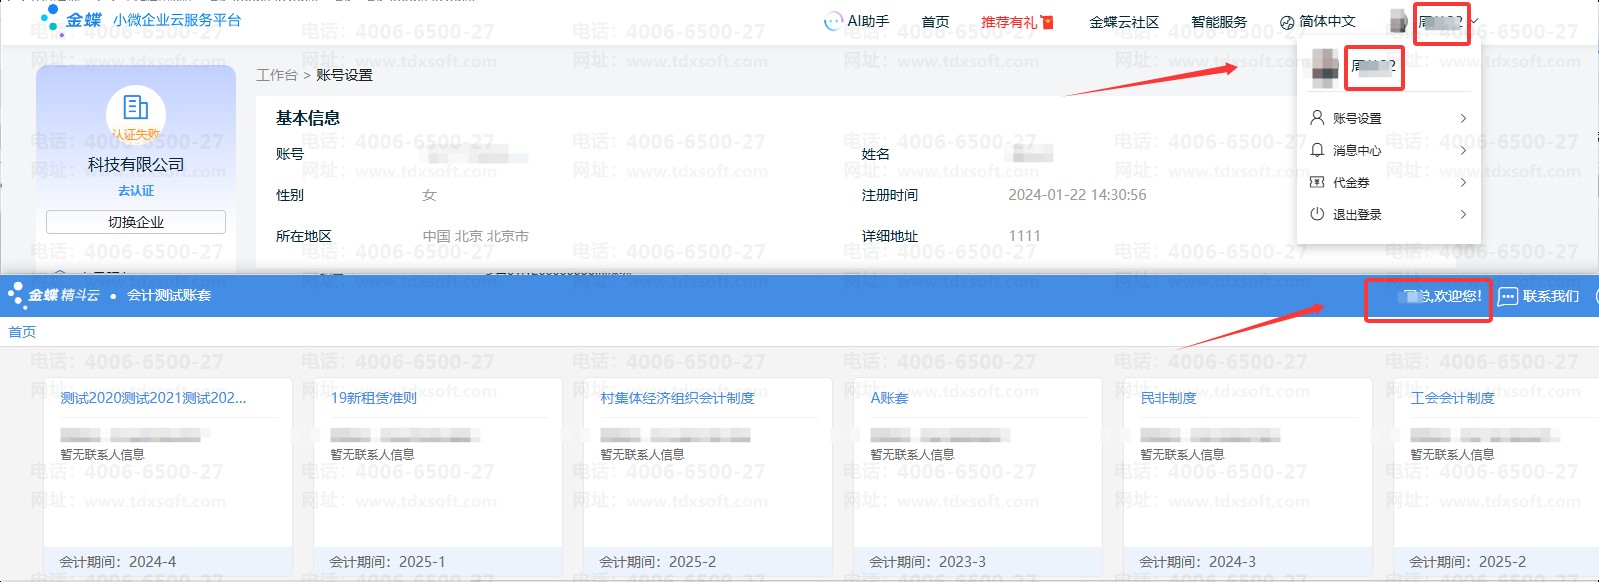The image size is (1599, 582).
Task: Choose 退出登录 to log out
Action: [1356, 214]
